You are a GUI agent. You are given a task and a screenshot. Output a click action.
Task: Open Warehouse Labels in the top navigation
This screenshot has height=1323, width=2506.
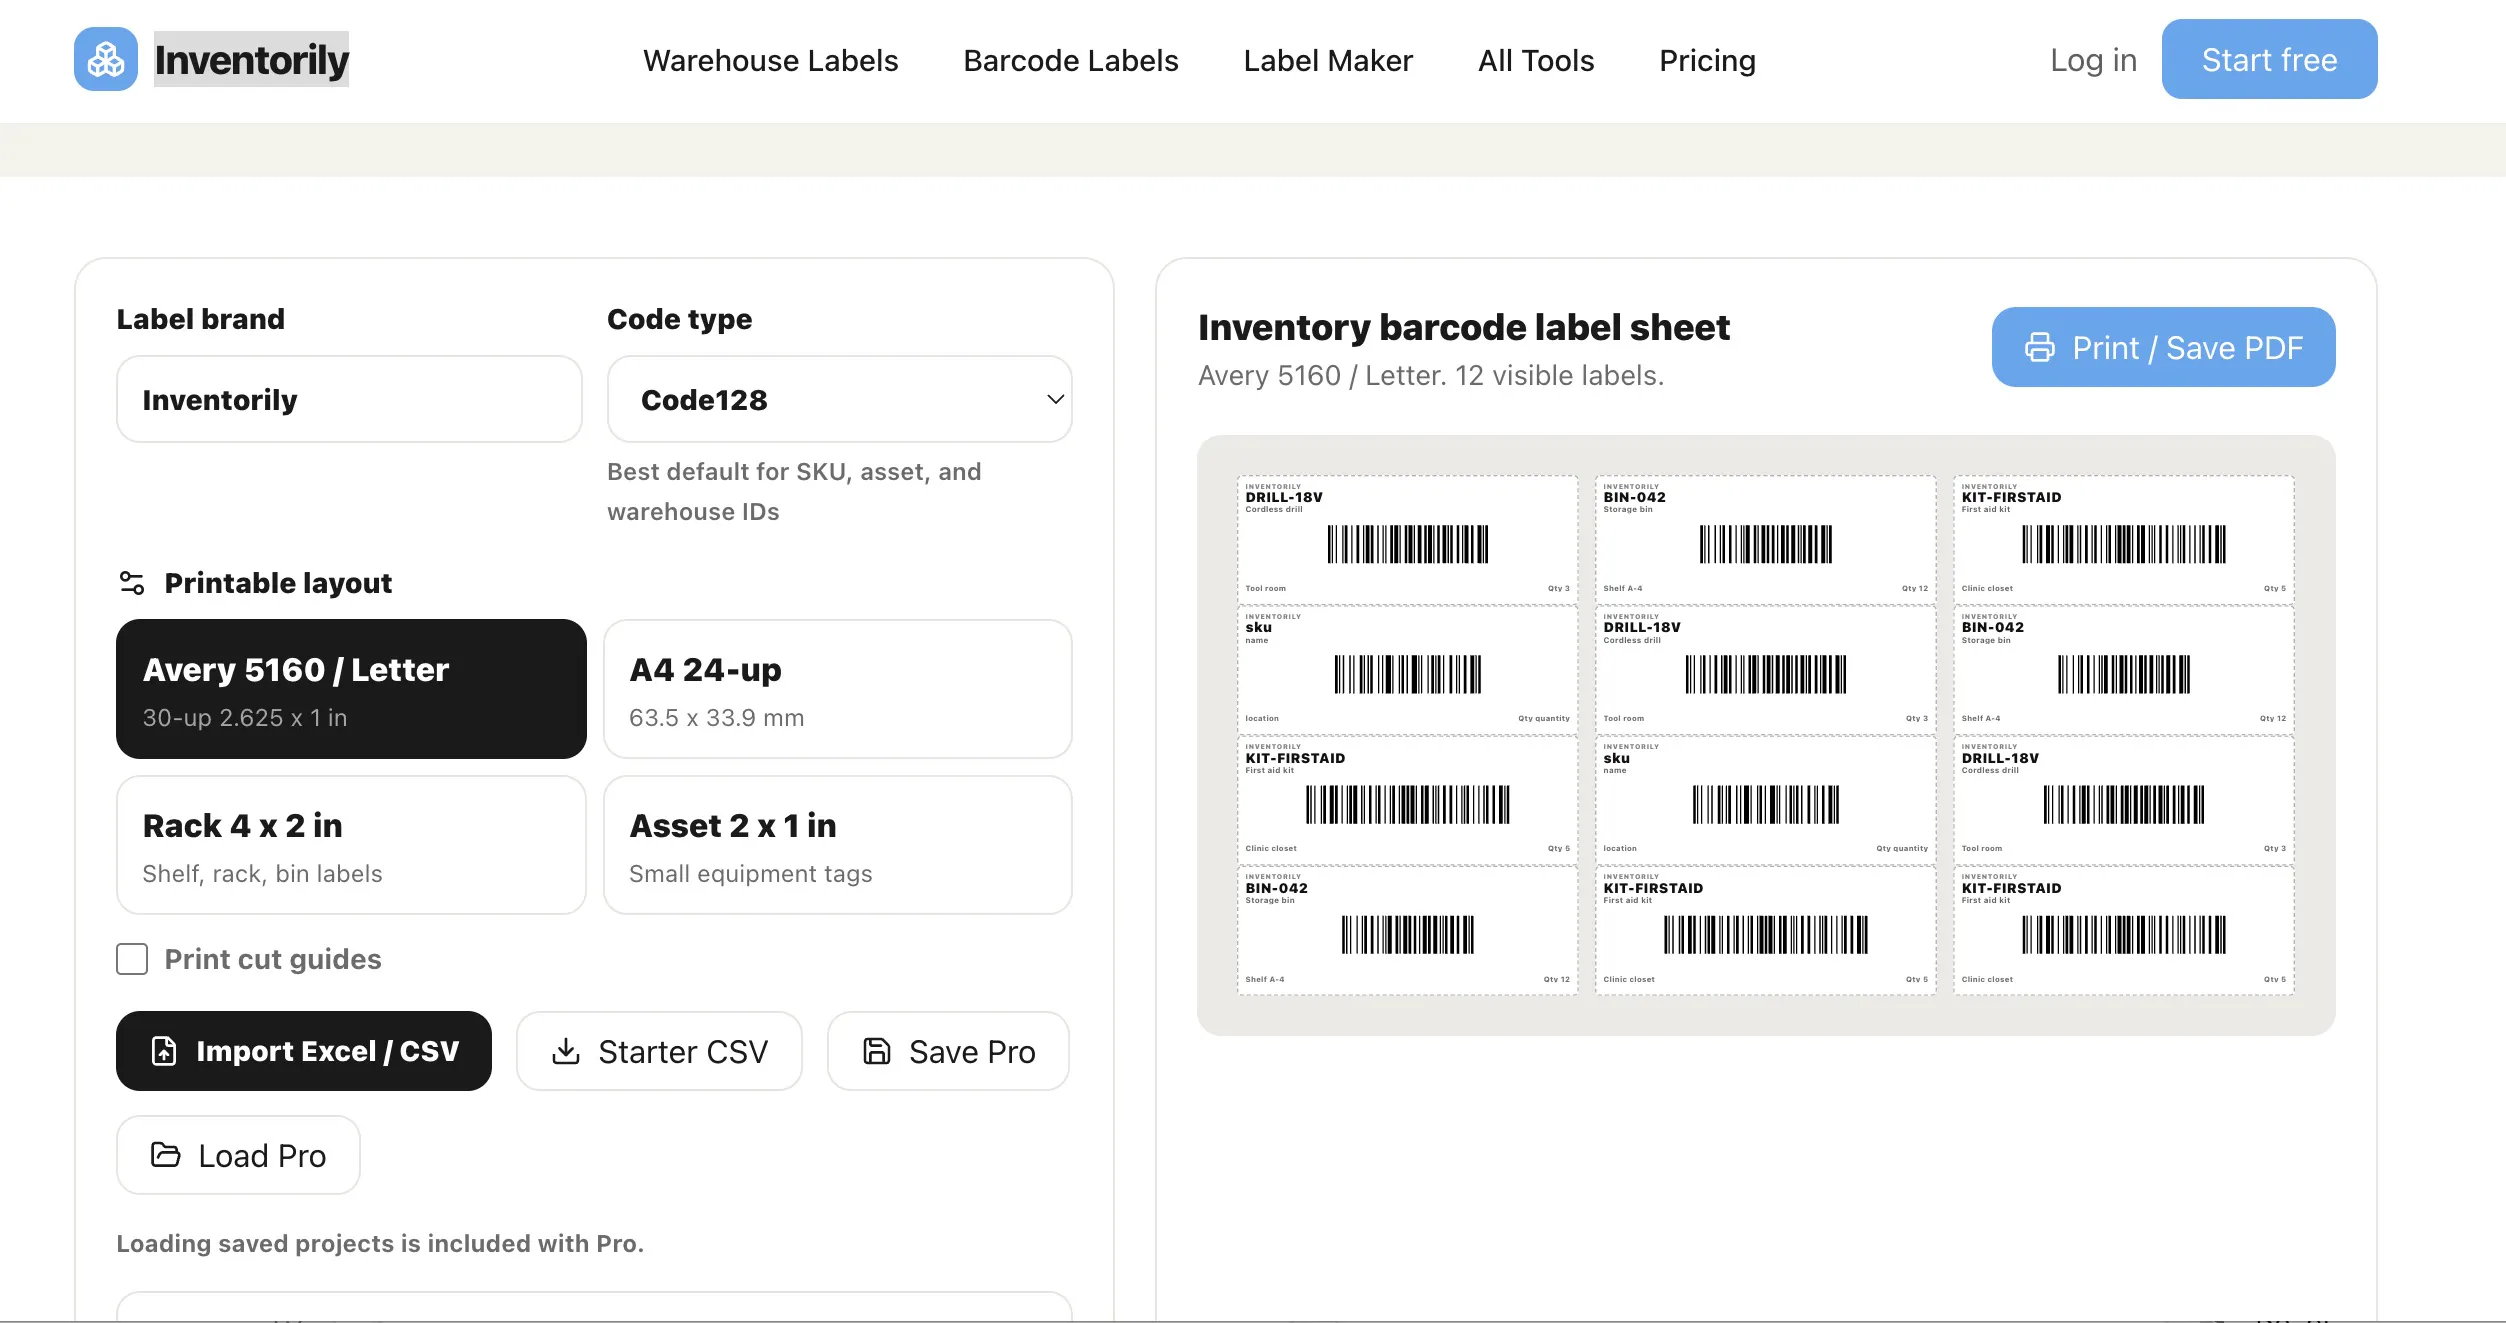pos(771,60)
